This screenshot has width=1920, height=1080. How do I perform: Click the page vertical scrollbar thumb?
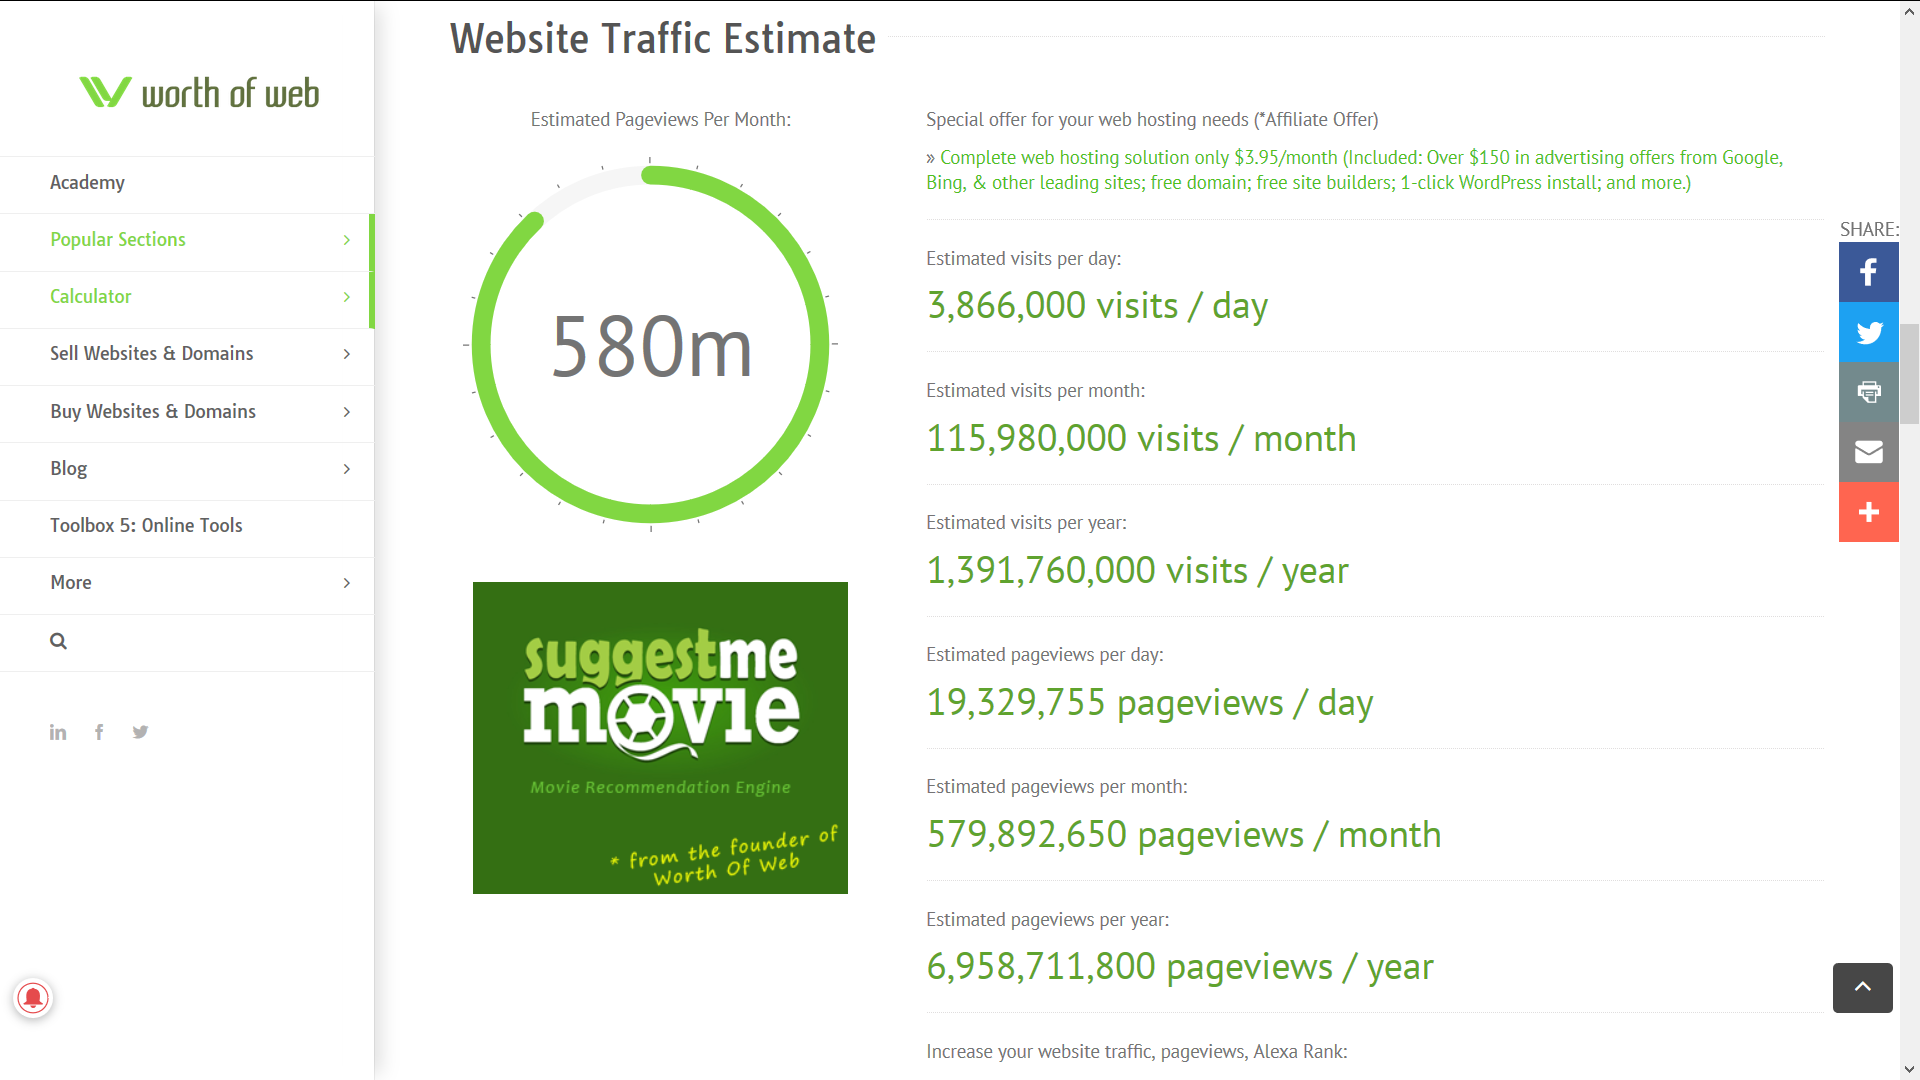coord(1910,374)
